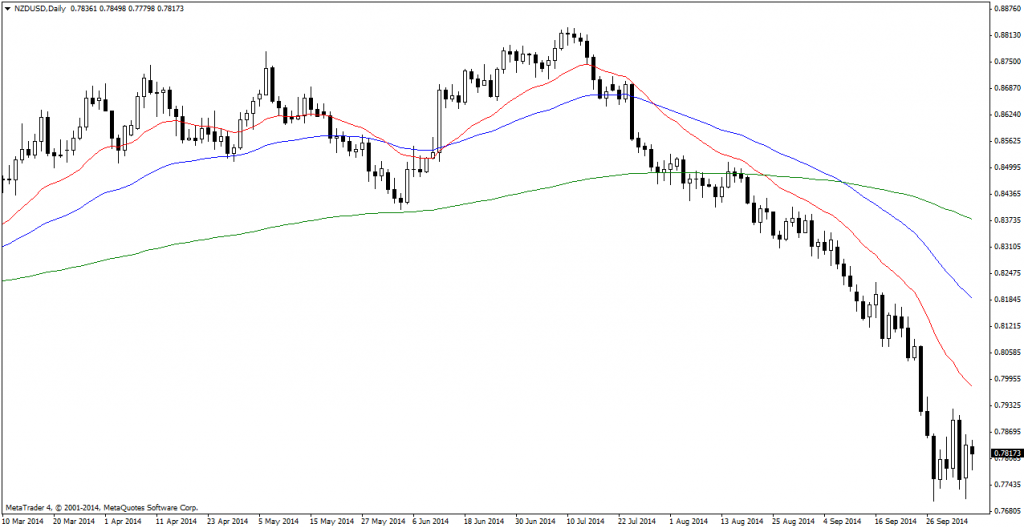Image resolution: width=1024 pixels, height=528 pixels.
Task: Click the 6 Jun 2014 date label
Action: tap(433, 521)
